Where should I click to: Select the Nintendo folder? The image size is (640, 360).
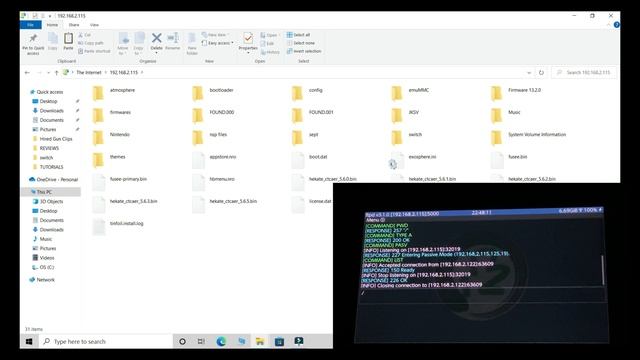111,138
